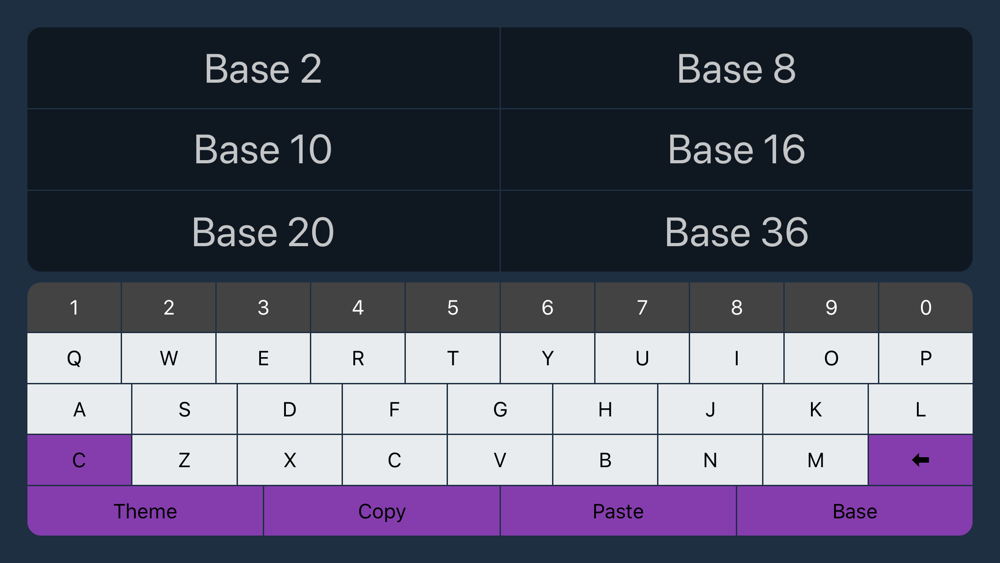1000x563 pixels.
Task: Clear input with purple C key
Action: click(79, 460)
